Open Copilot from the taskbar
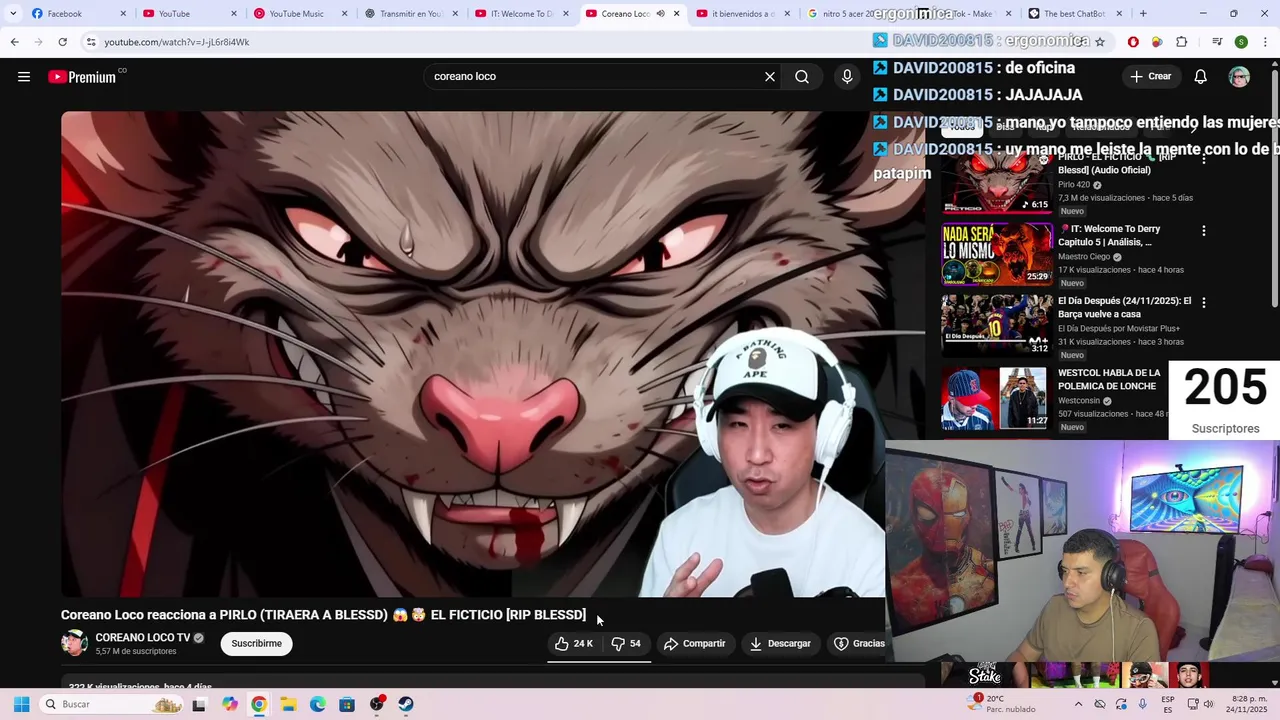The image size is (1280, 720). (230, 704)
